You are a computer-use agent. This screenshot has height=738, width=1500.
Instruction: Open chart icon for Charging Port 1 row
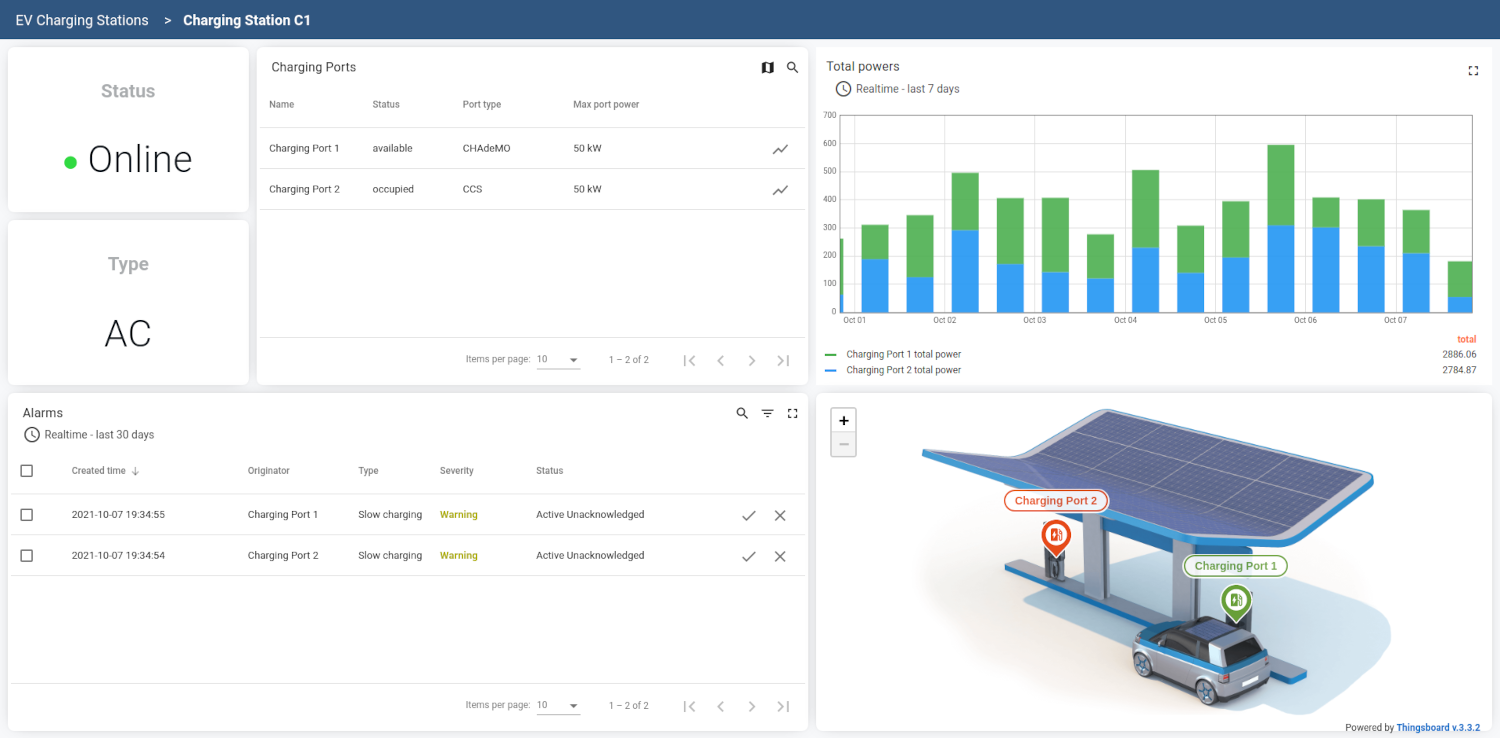pyautogui.click(x=780, y=149)
